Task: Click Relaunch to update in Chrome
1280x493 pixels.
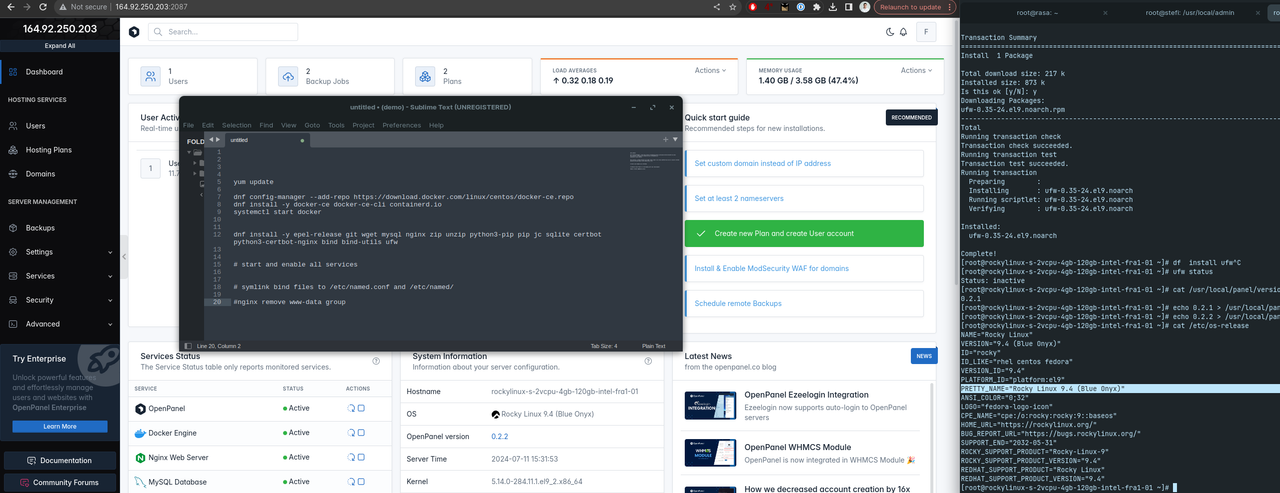Action: click(914, 7)
